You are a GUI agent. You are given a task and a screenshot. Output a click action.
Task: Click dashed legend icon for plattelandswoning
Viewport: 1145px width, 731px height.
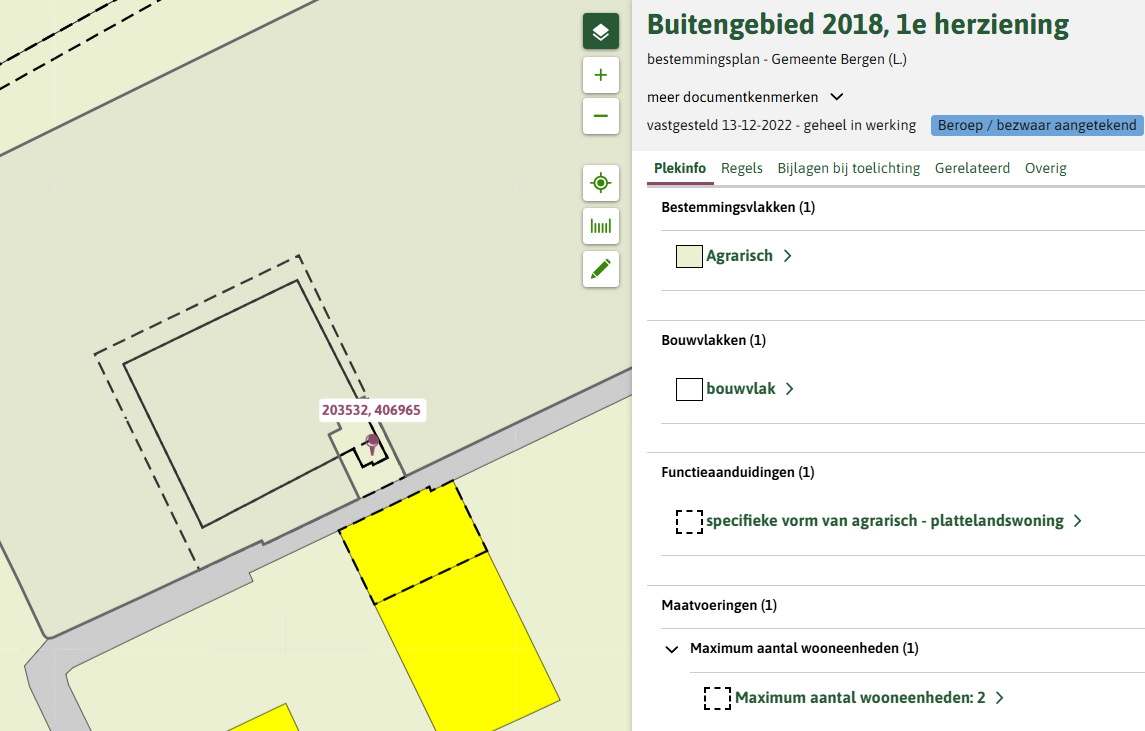[689, 521]
